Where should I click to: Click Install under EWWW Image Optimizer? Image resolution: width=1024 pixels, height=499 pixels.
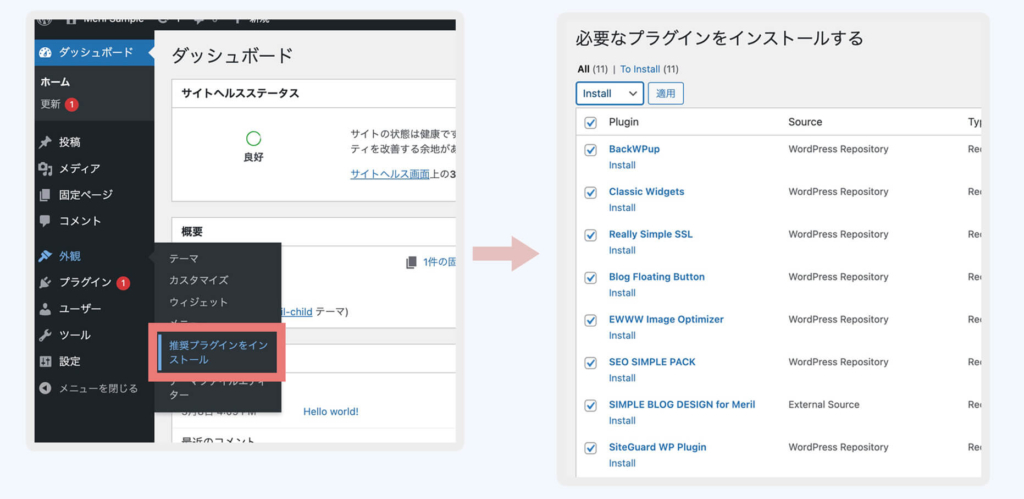pos(622,335)
